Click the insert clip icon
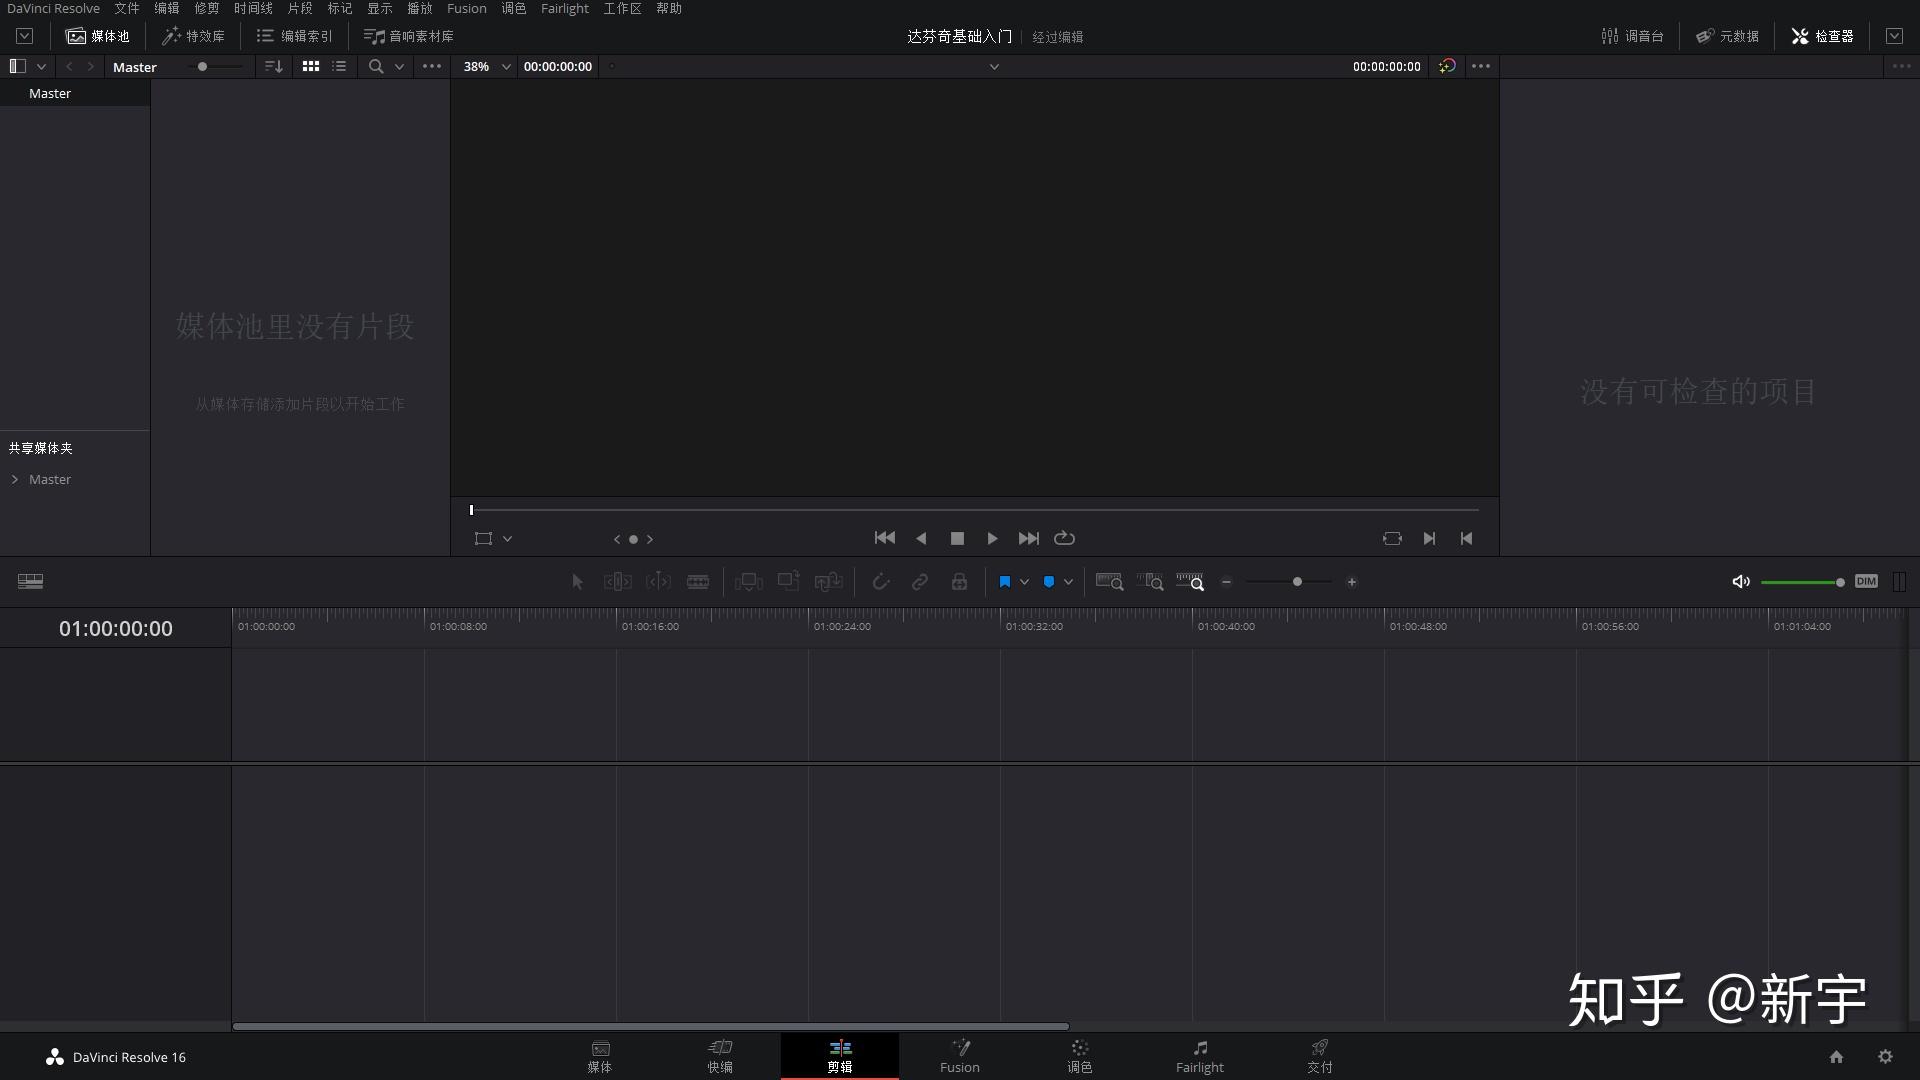This screenshot has height=1080, width=1920. pos(748,582)
